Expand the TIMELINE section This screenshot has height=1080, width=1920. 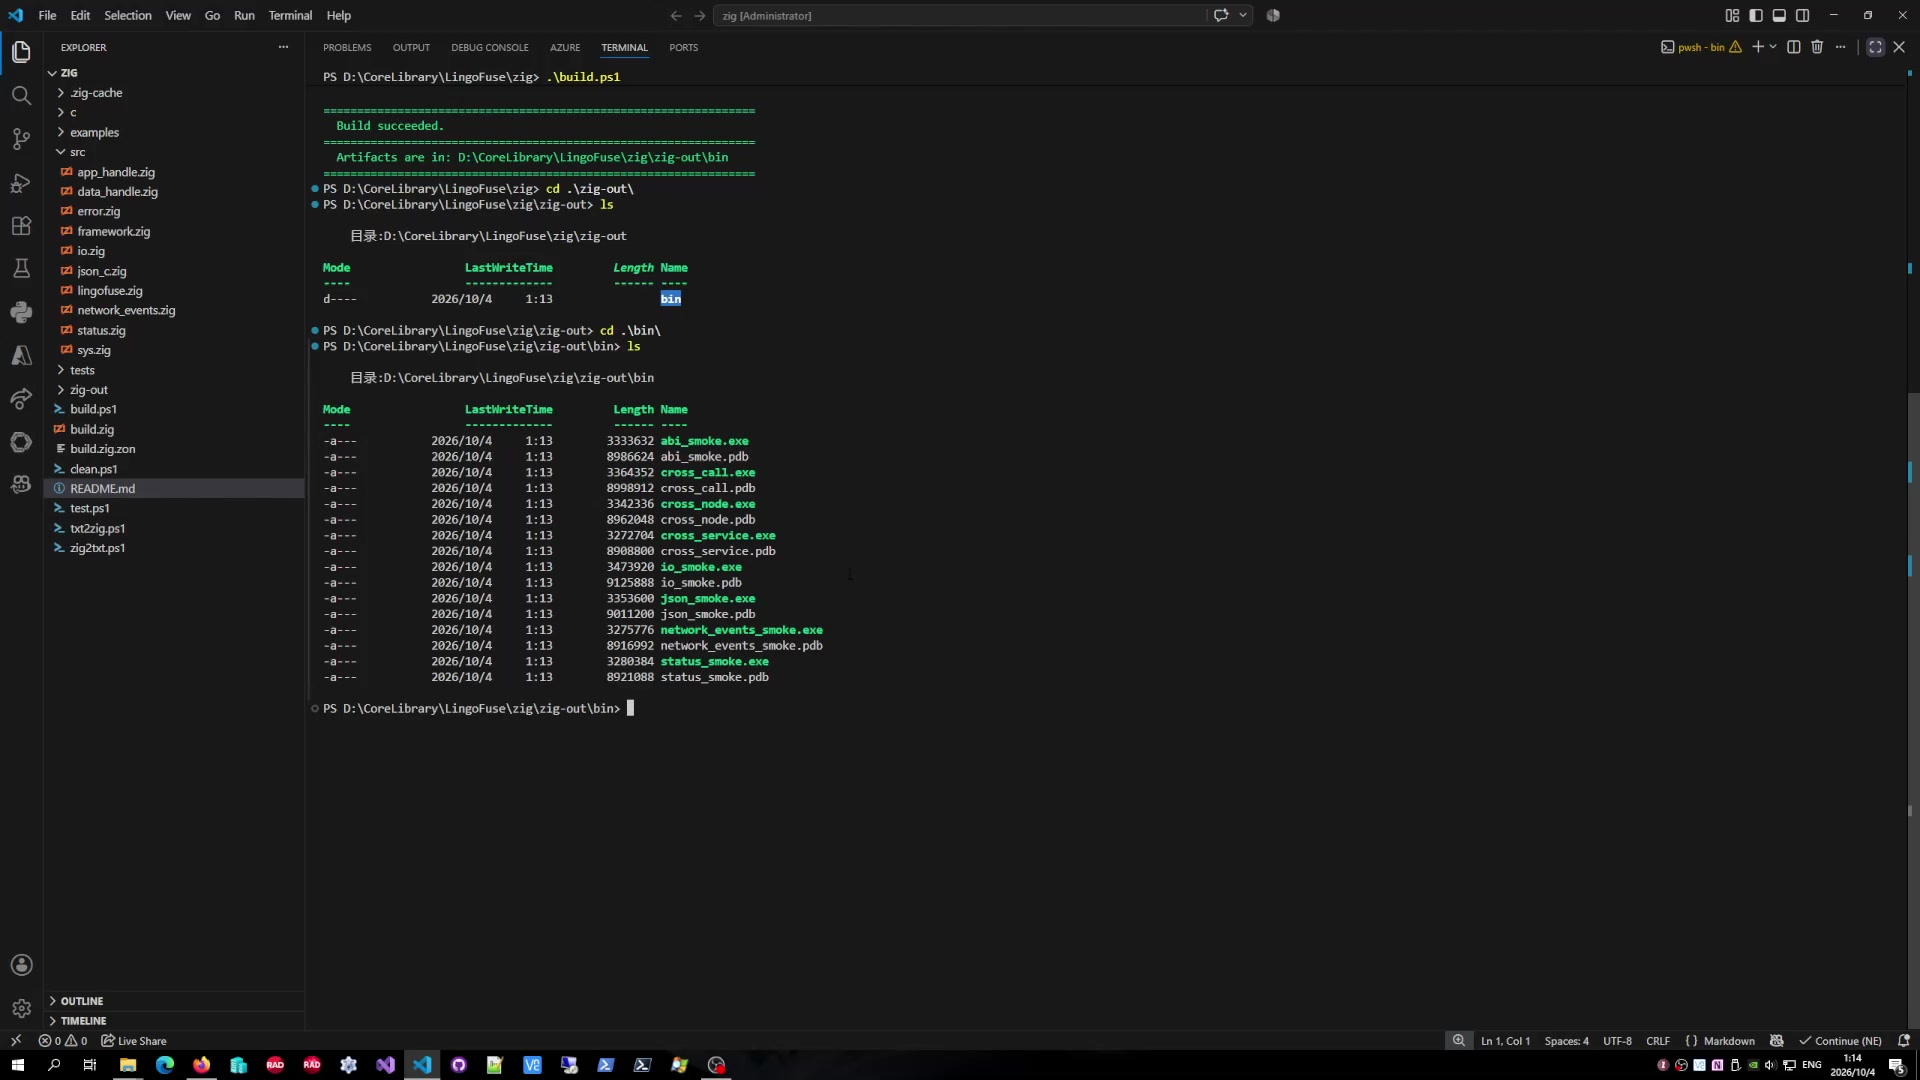[83, 1021]
